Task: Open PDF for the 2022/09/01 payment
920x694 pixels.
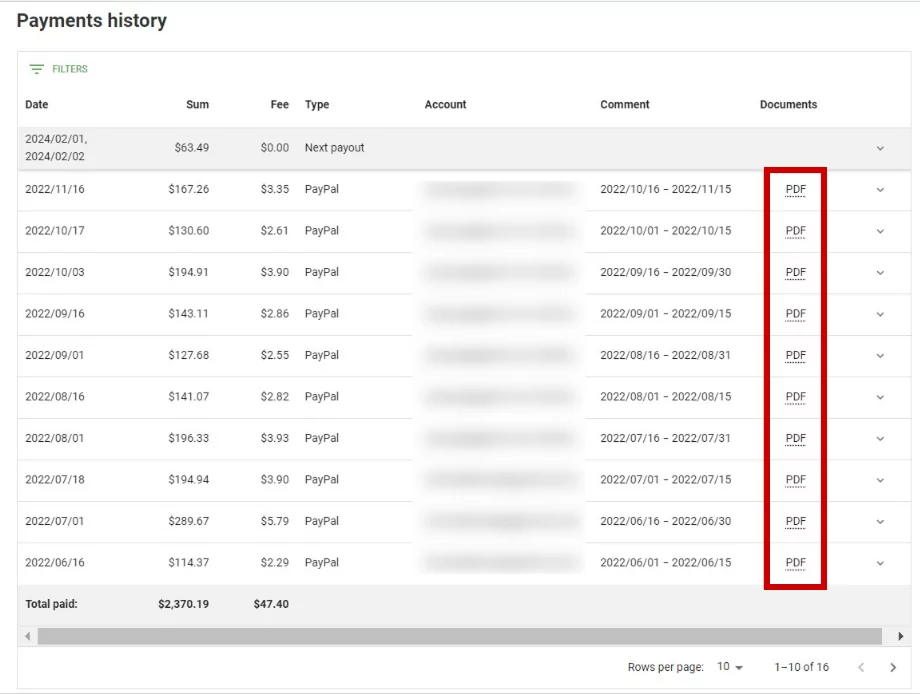Action: point(795,355)
